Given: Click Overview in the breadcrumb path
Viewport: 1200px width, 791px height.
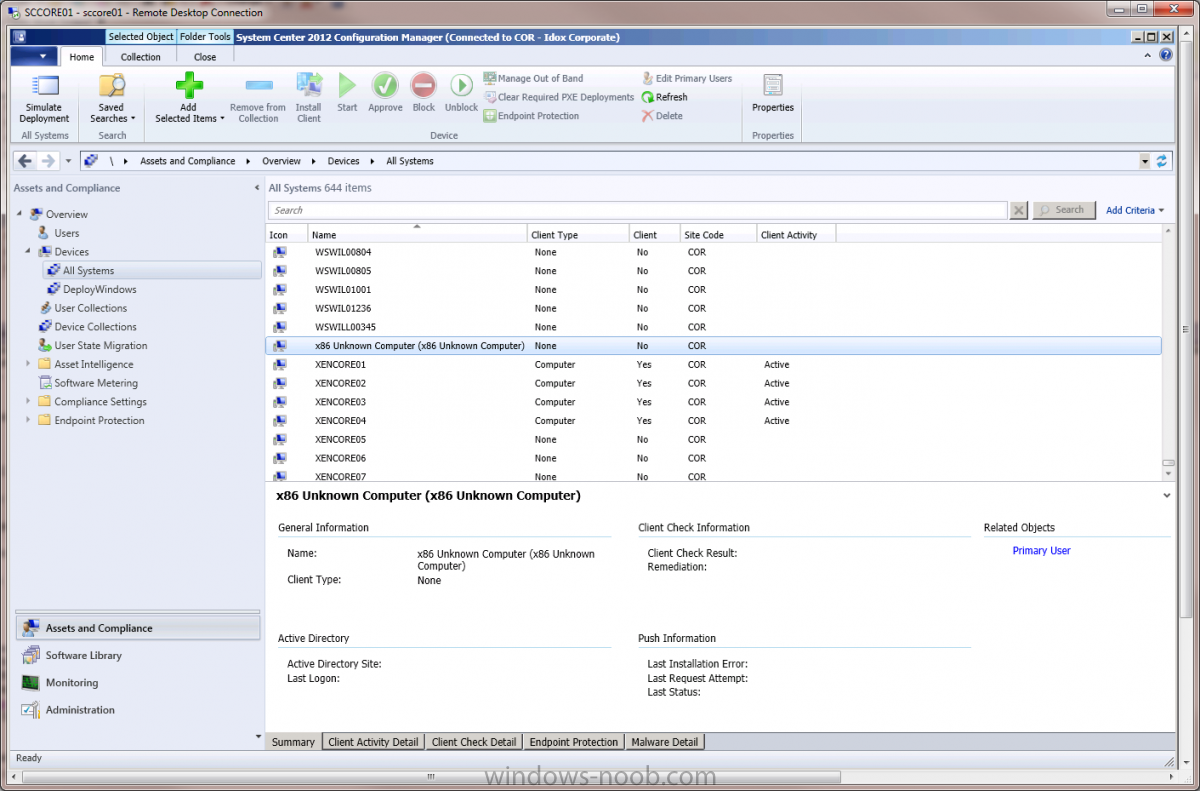Looking at the screenshot, I should (x=281, y=161).
